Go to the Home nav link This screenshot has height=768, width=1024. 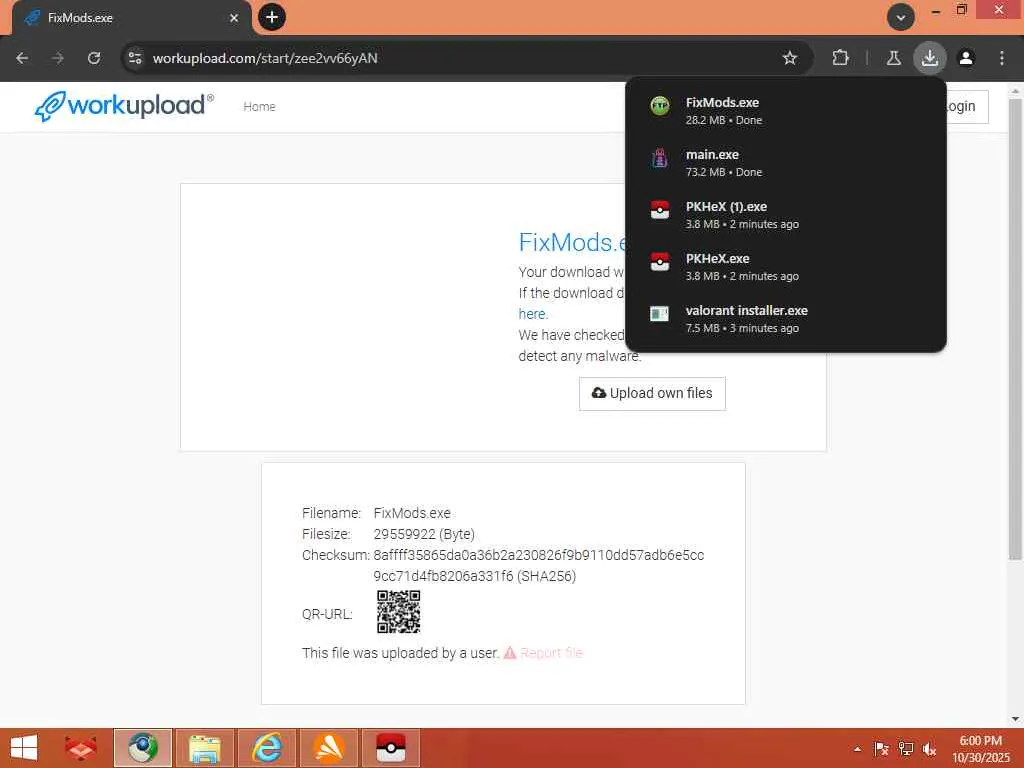(259, 106)
